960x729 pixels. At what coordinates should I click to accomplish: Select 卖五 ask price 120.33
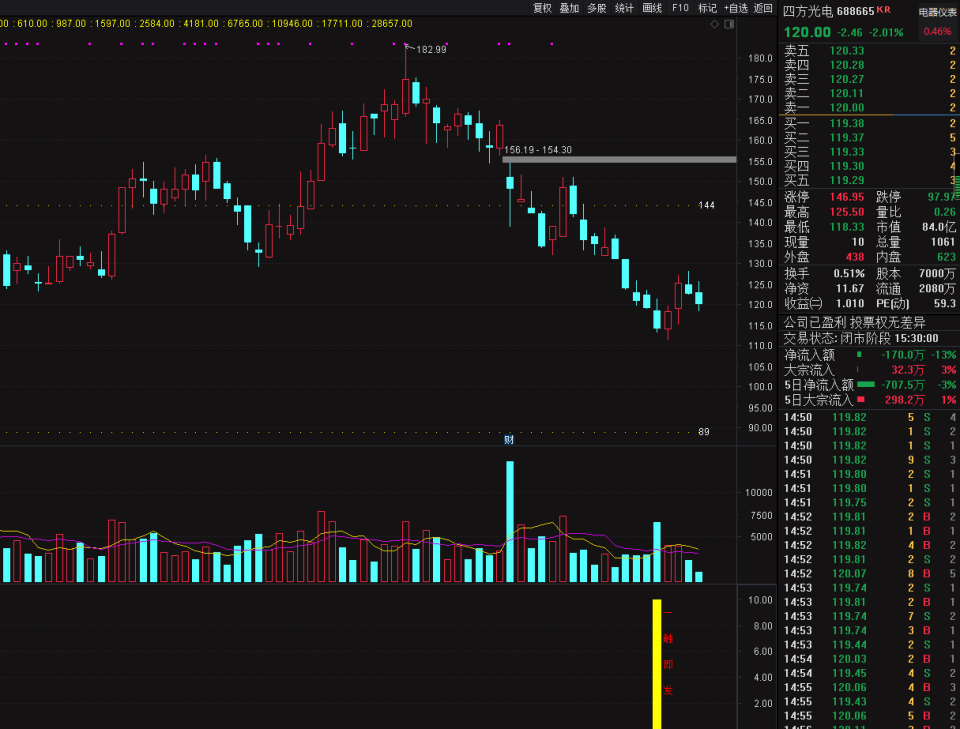[x=847, y=51]
